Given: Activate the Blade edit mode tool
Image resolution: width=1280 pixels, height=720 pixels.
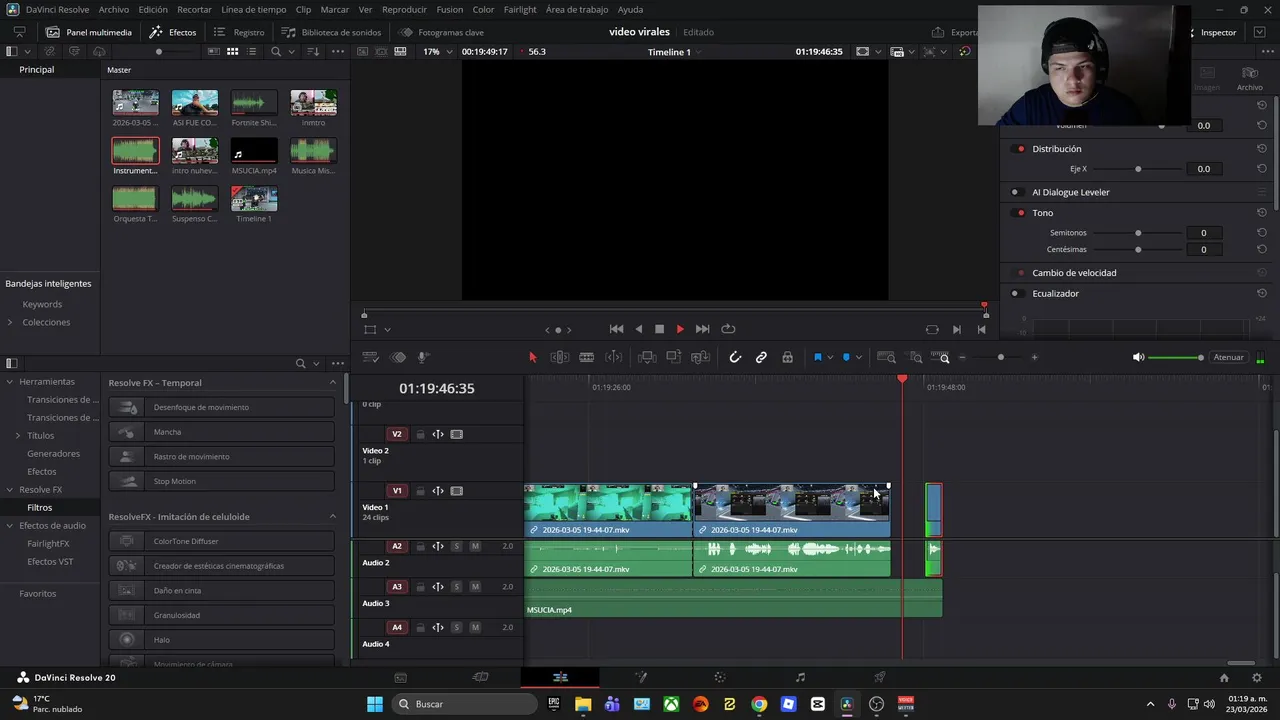Looking at the screenshot, I should [587, 357].
